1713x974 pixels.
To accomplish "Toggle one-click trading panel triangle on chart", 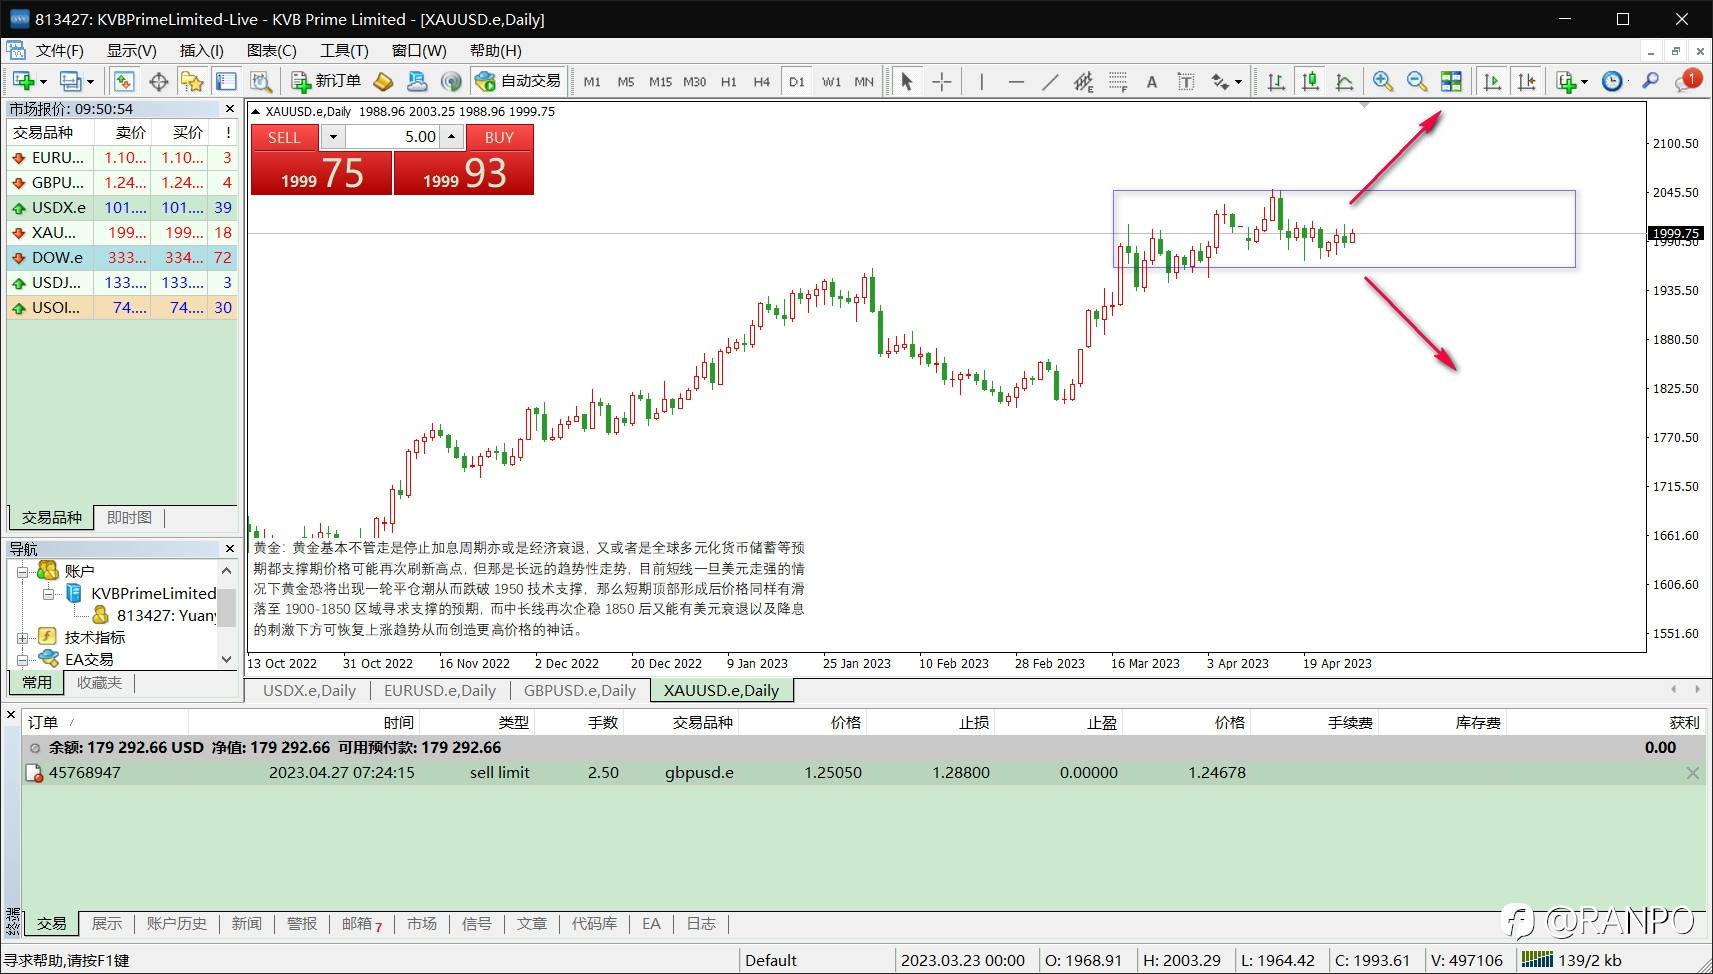I will click(x=256, y=112).
